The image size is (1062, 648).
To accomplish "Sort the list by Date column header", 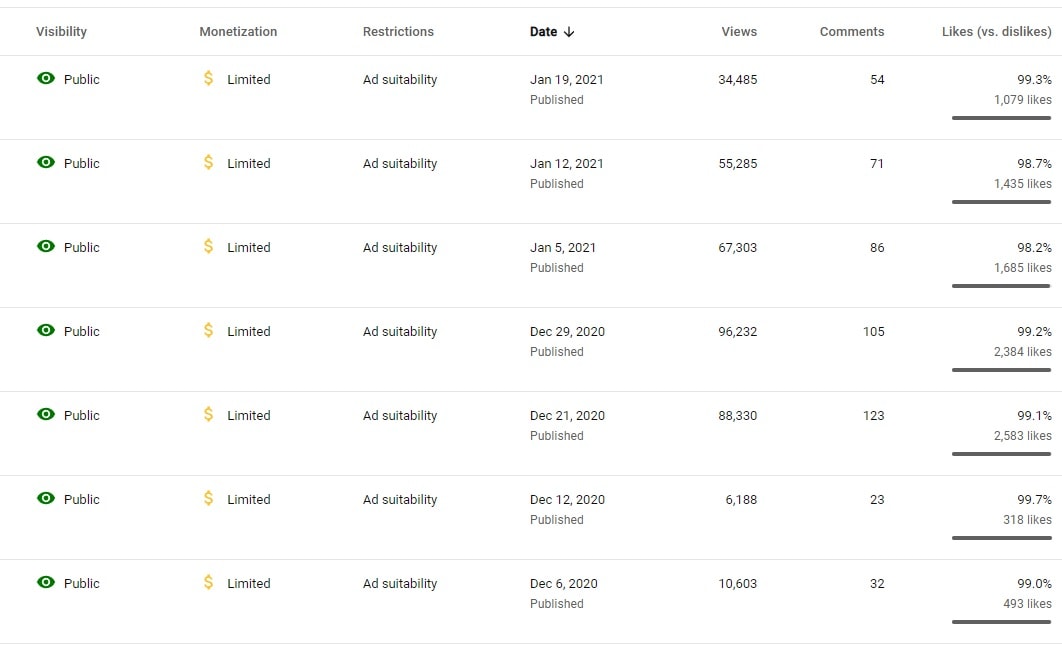I will coord(543,32).
